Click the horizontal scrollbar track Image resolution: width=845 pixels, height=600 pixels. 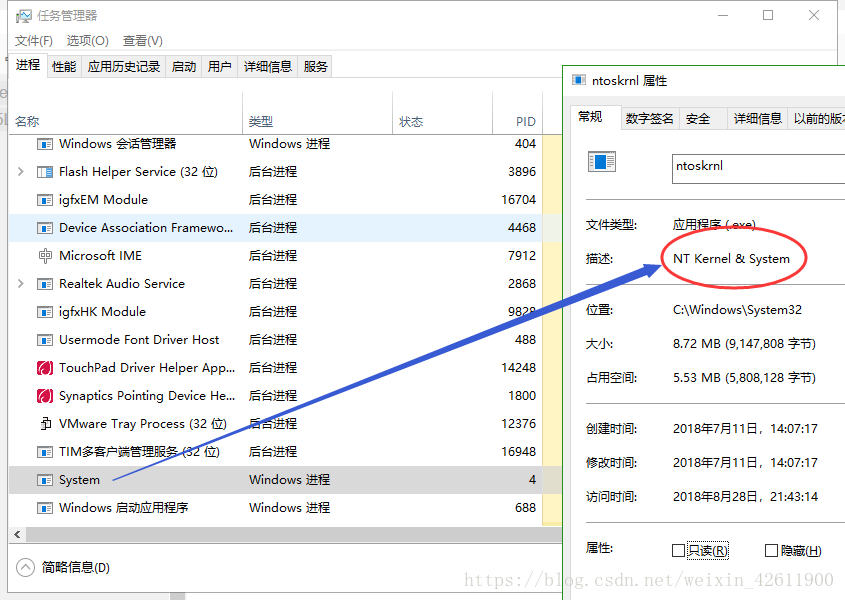tap(294, 534)
